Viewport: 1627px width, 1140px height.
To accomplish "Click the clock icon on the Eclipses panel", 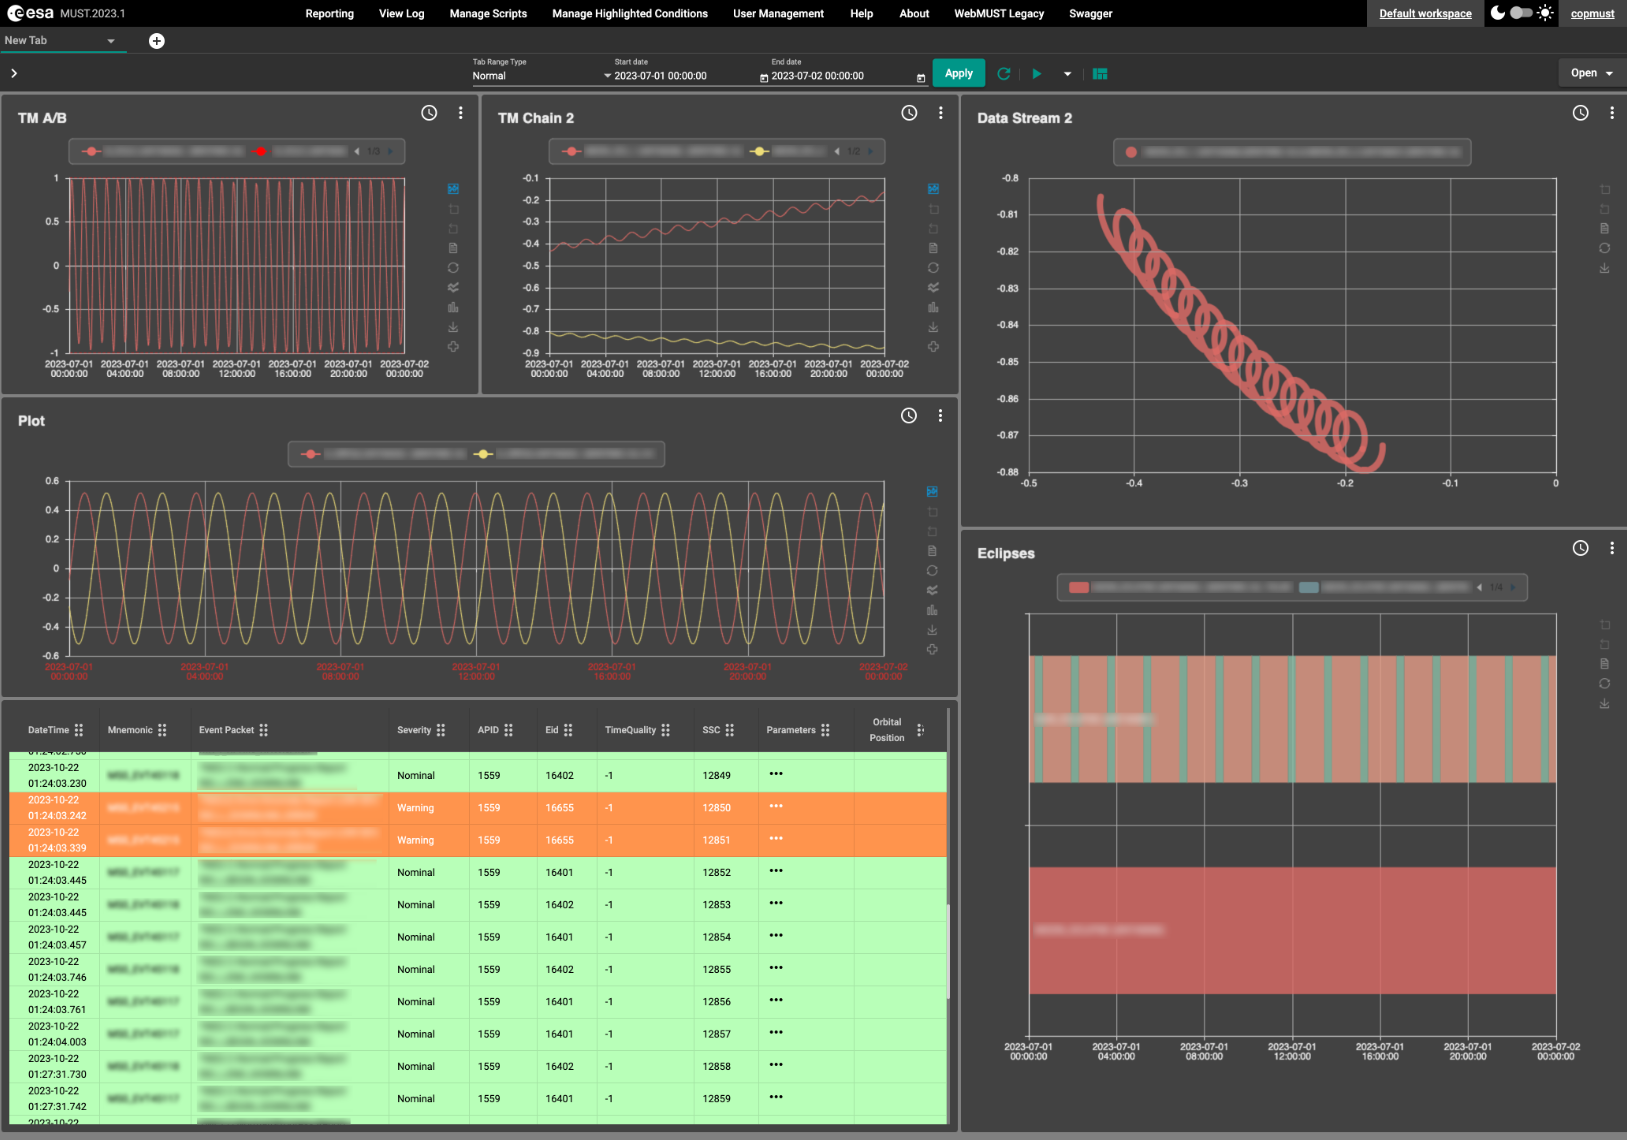I will (x=1581, y=548).
